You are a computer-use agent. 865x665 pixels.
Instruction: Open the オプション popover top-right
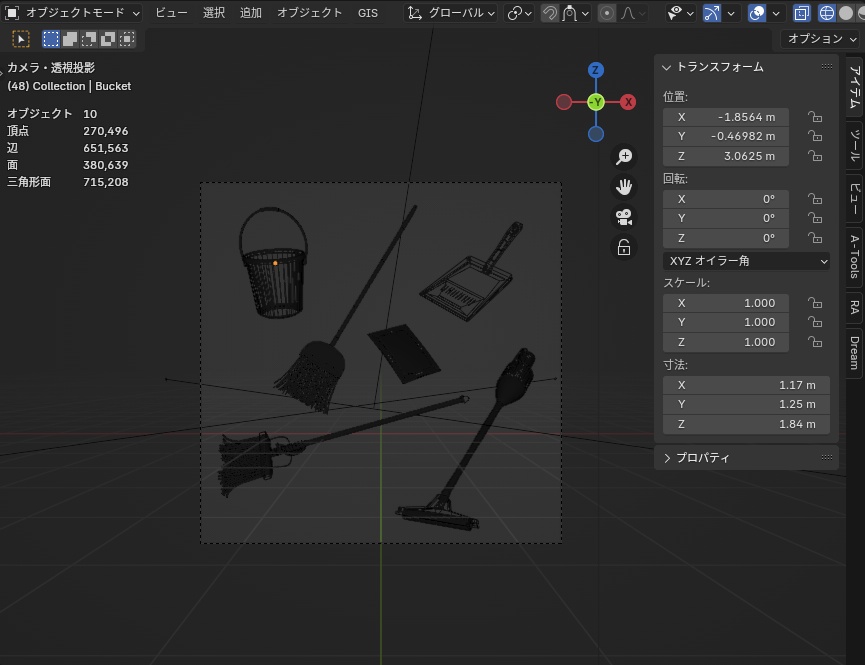point(820,39)
